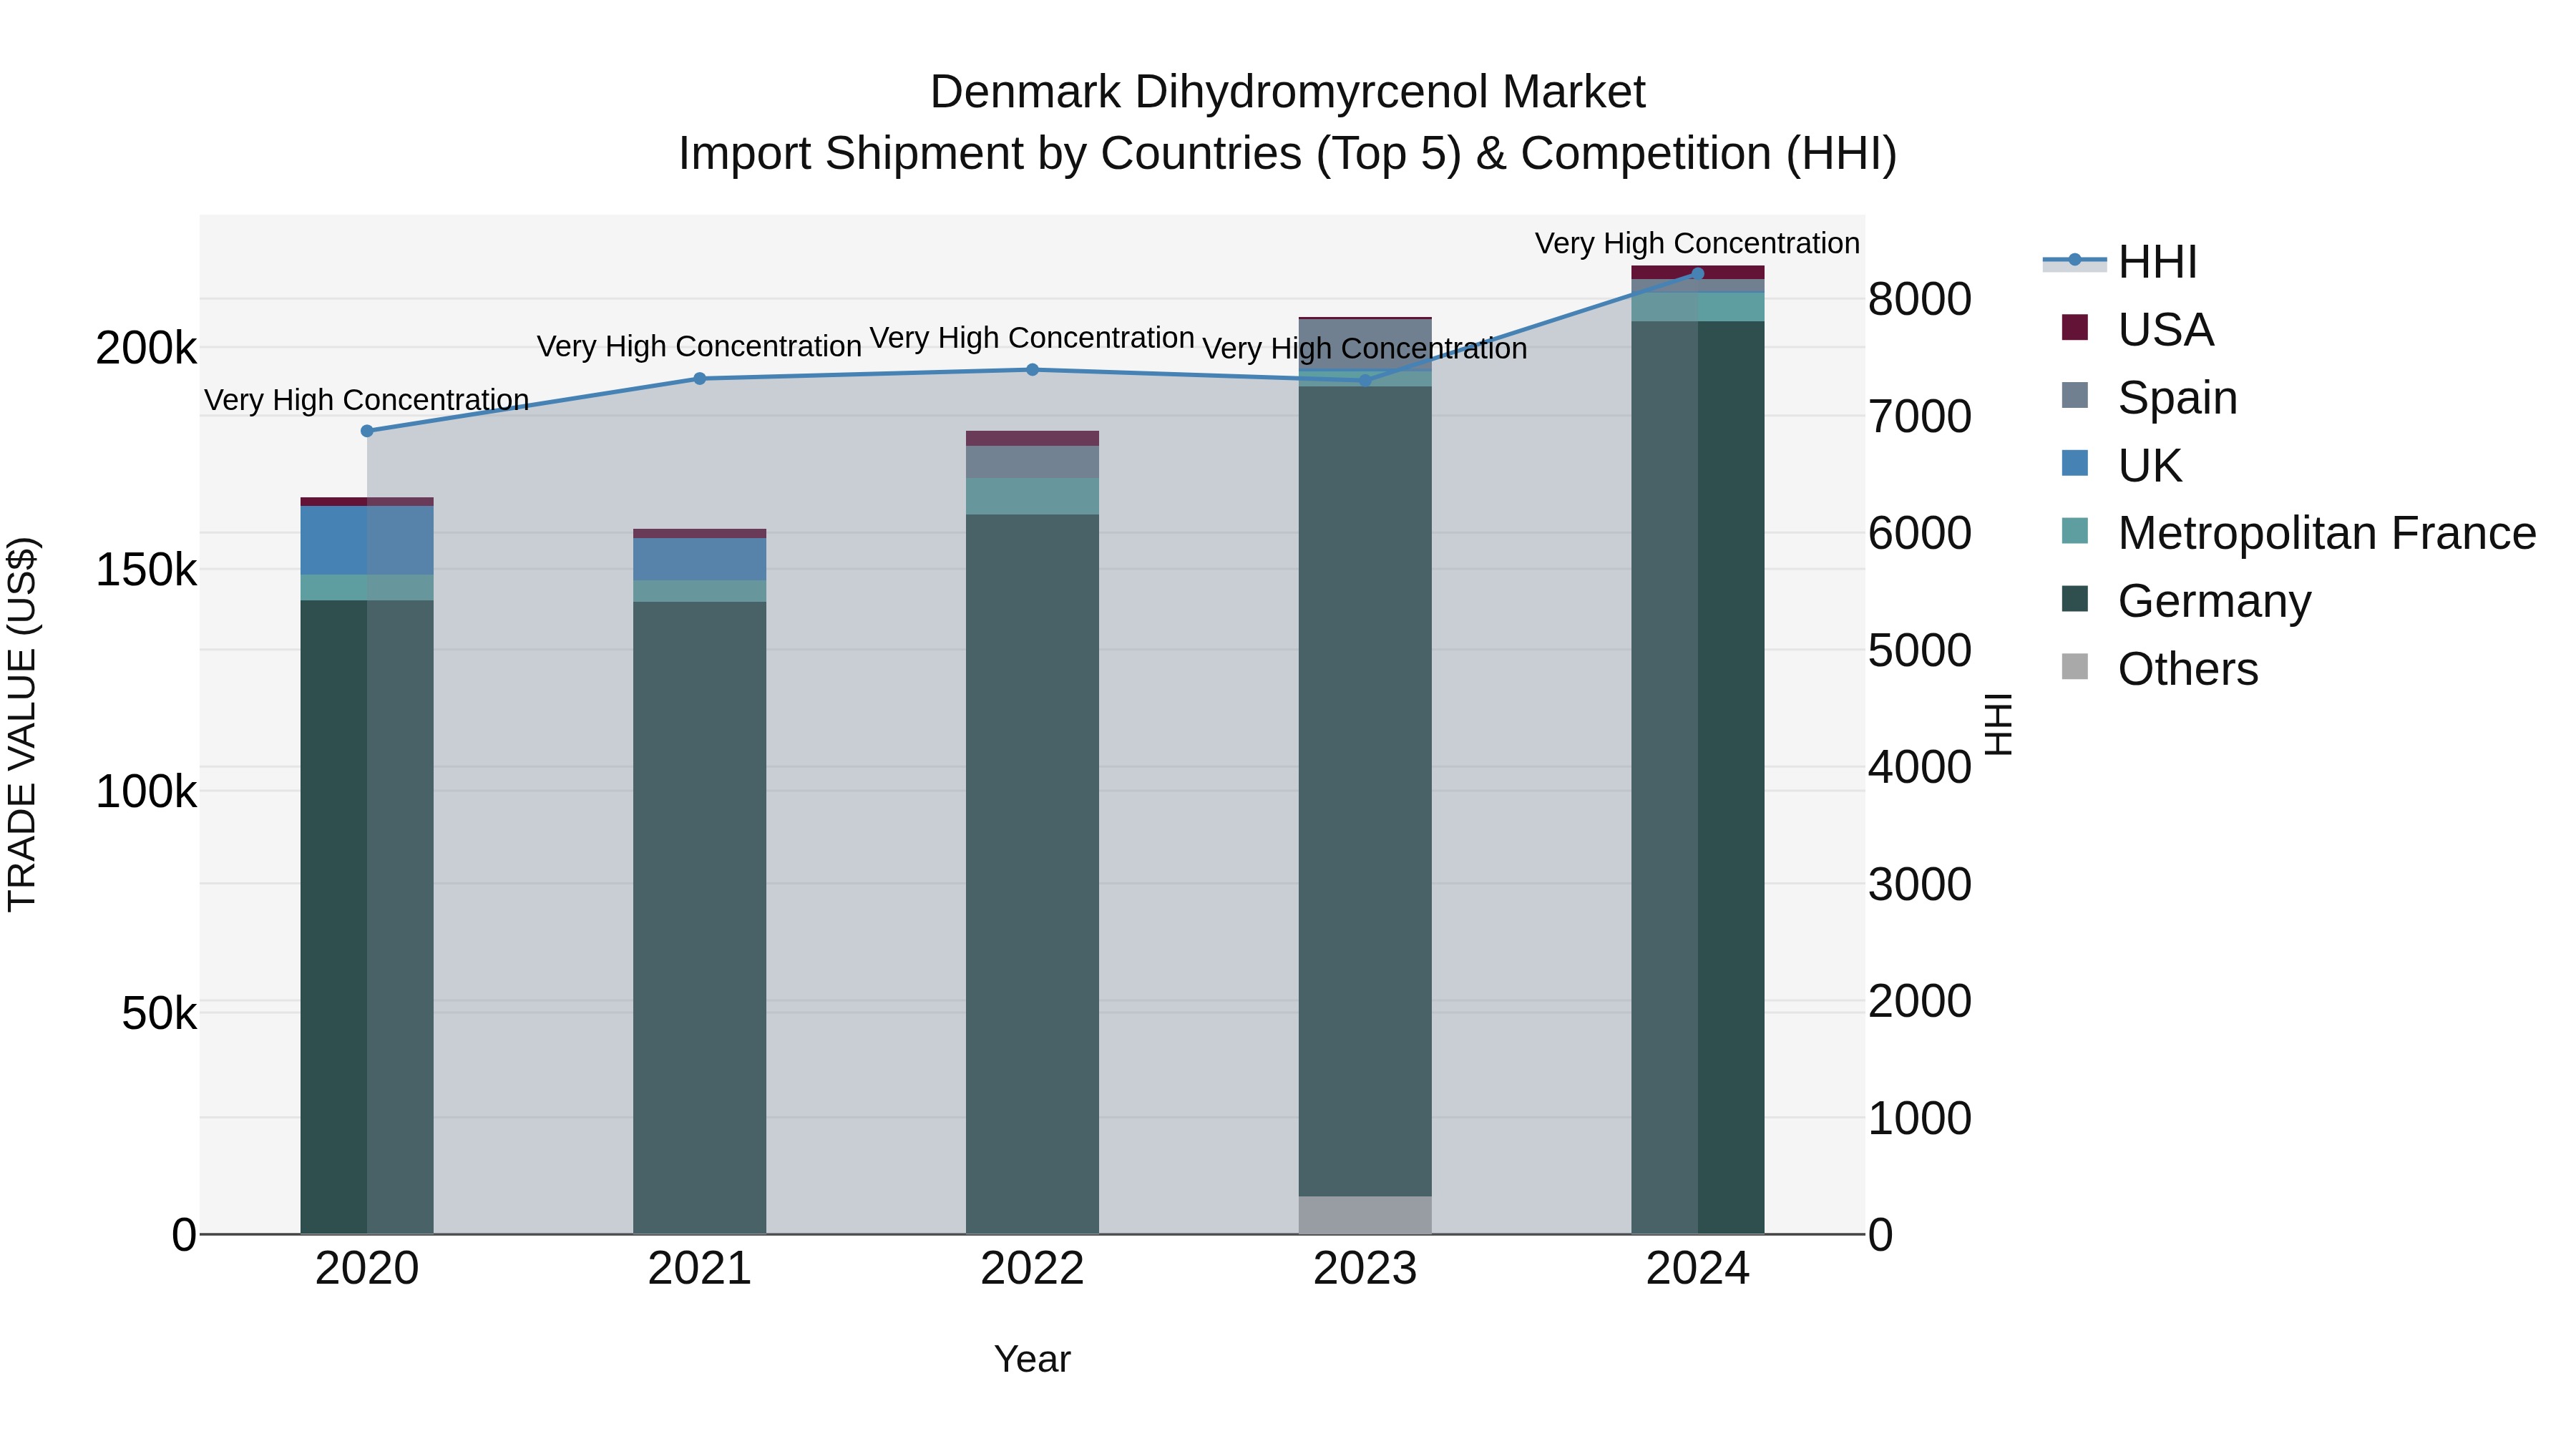Click the Others segment of 2023 bar
Image resolution: width=2576 pixels, height=1449 pixels.
(x=1365, y=1215)
